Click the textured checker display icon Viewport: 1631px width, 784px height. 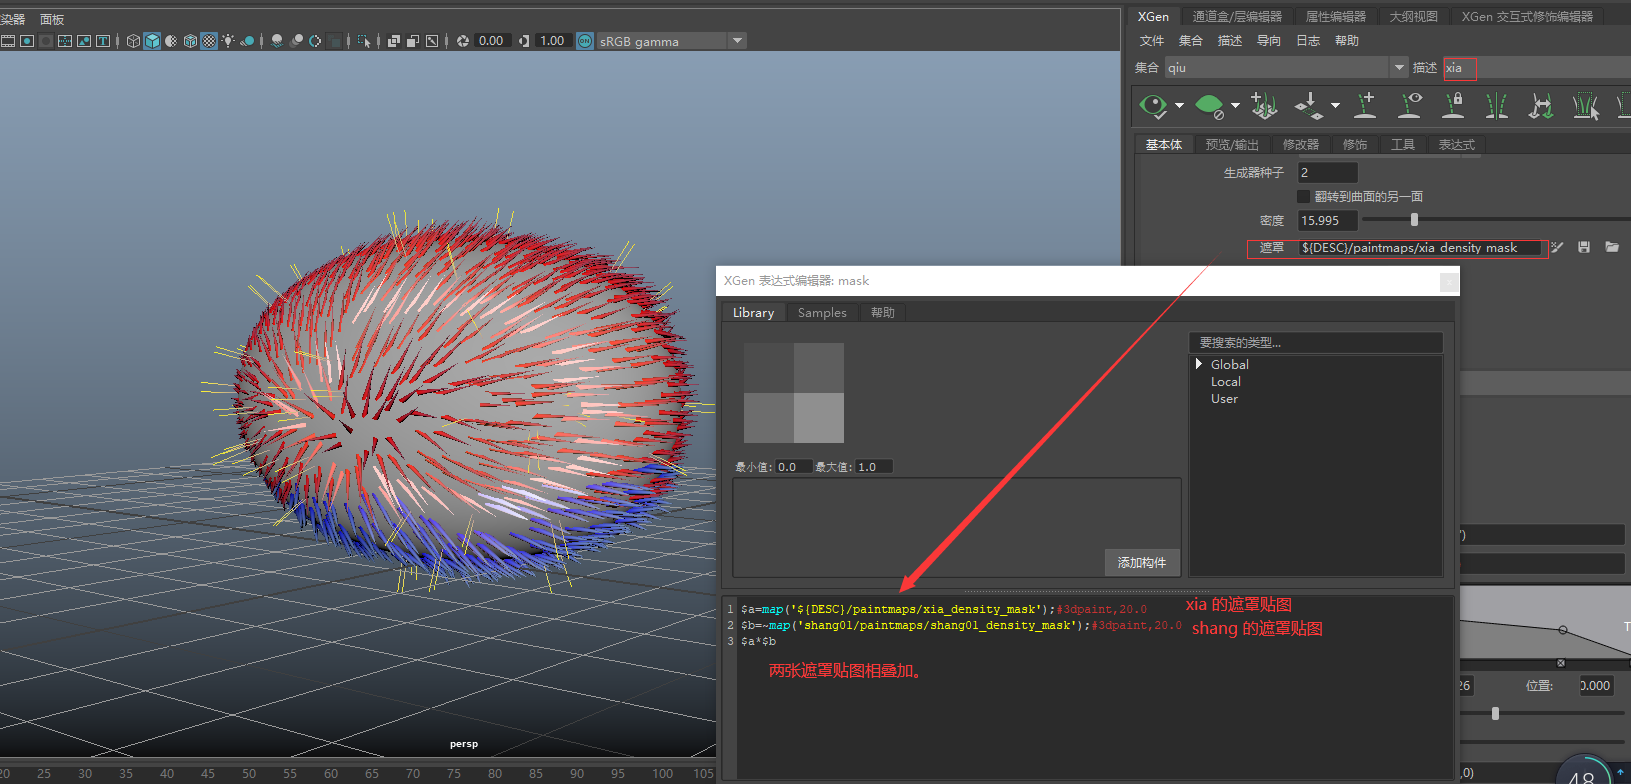tap(209, 41)
